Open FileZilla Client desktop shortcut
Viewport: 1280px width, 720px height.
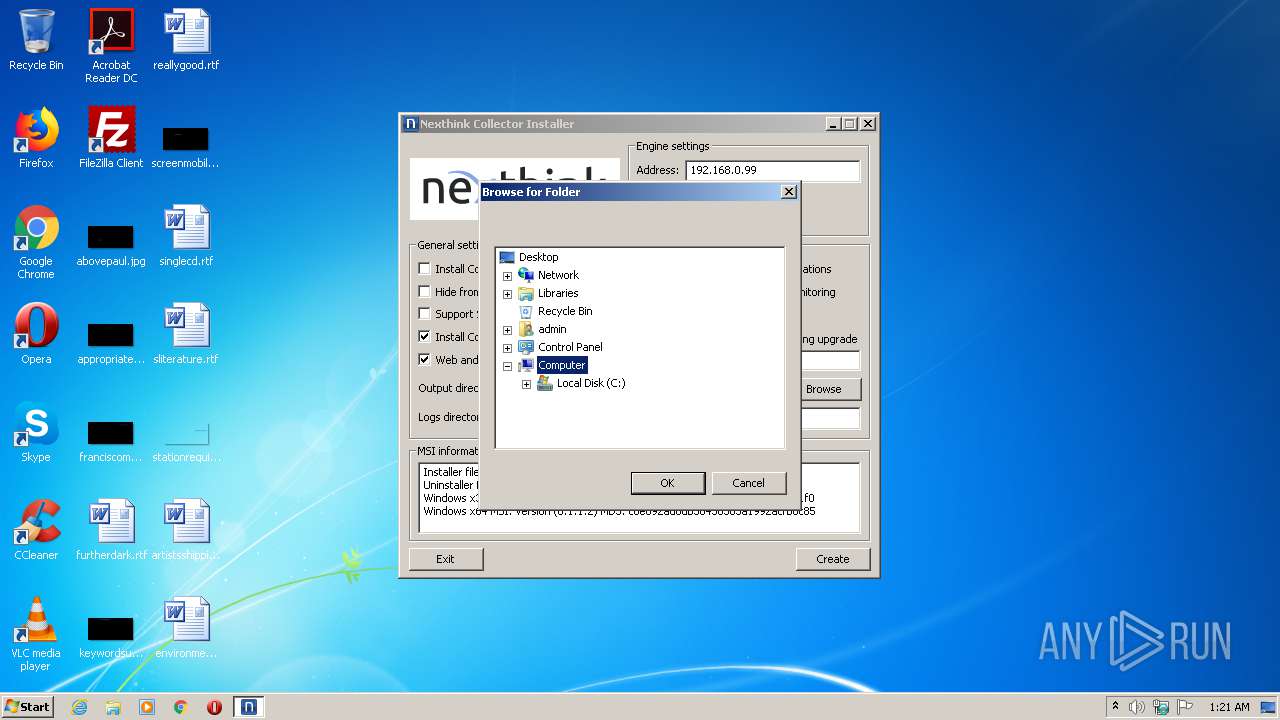[111, 138]
